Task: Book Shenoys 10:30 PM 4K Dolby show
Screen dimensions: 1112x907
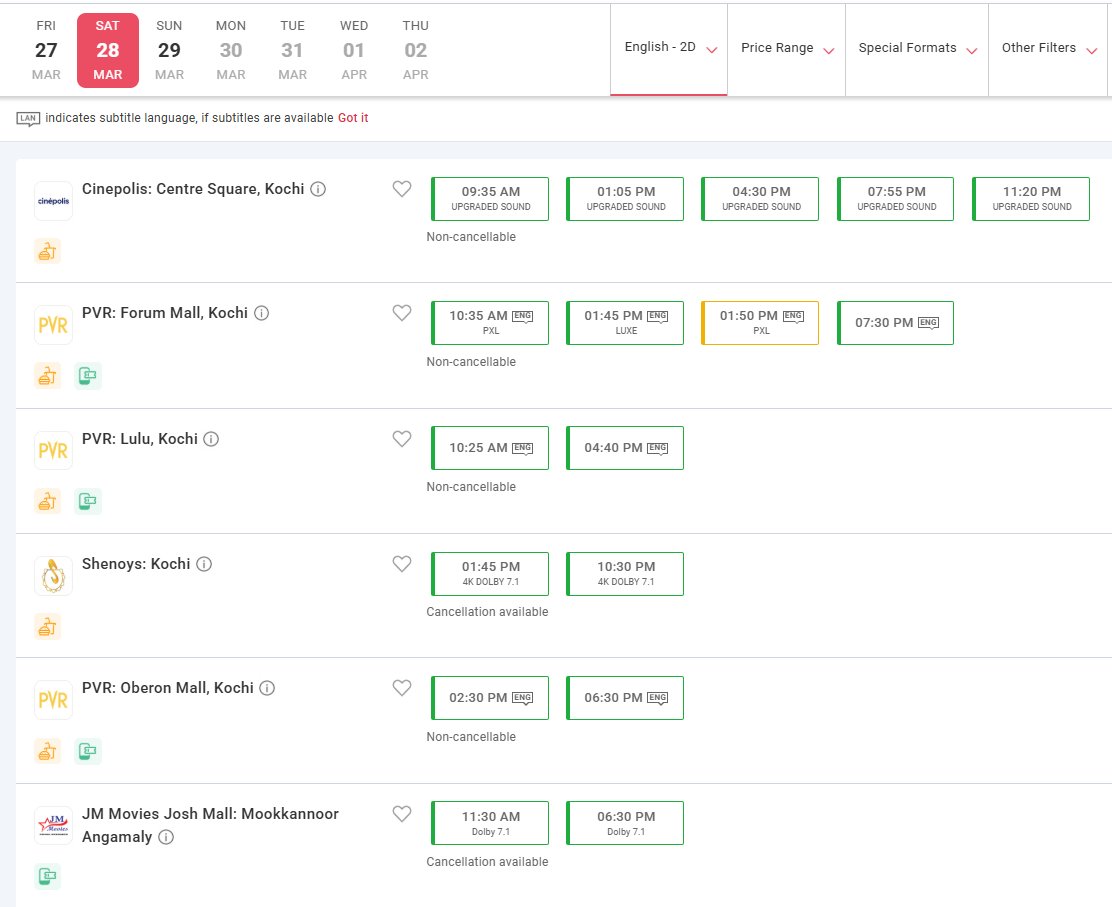Action: pos(625,574)
